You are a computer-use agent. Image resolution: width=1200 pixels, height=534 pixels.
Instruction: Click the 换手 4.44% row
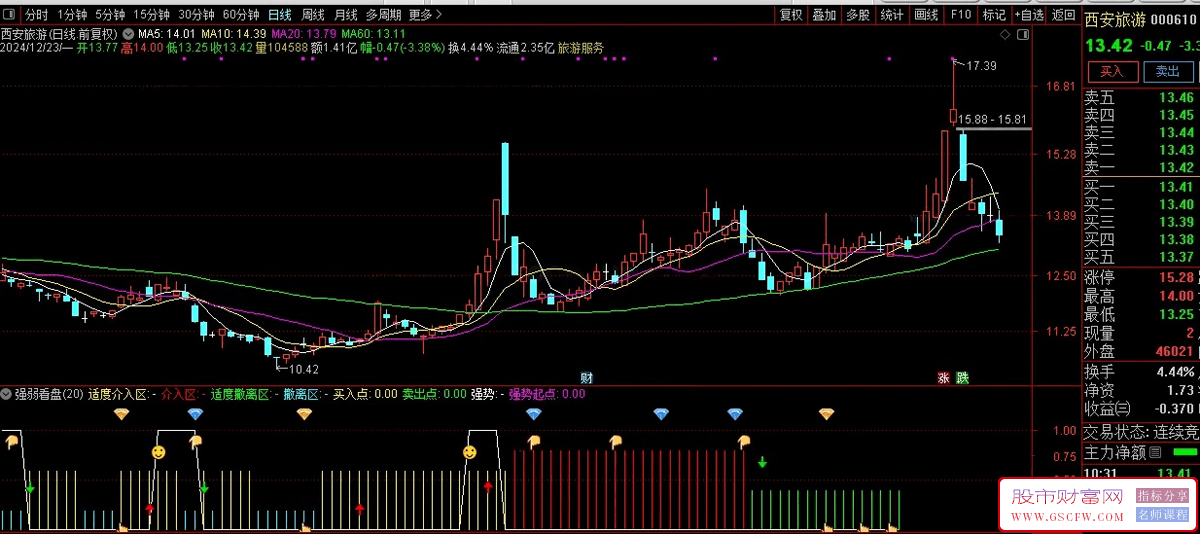click(x=1142, y=371)
